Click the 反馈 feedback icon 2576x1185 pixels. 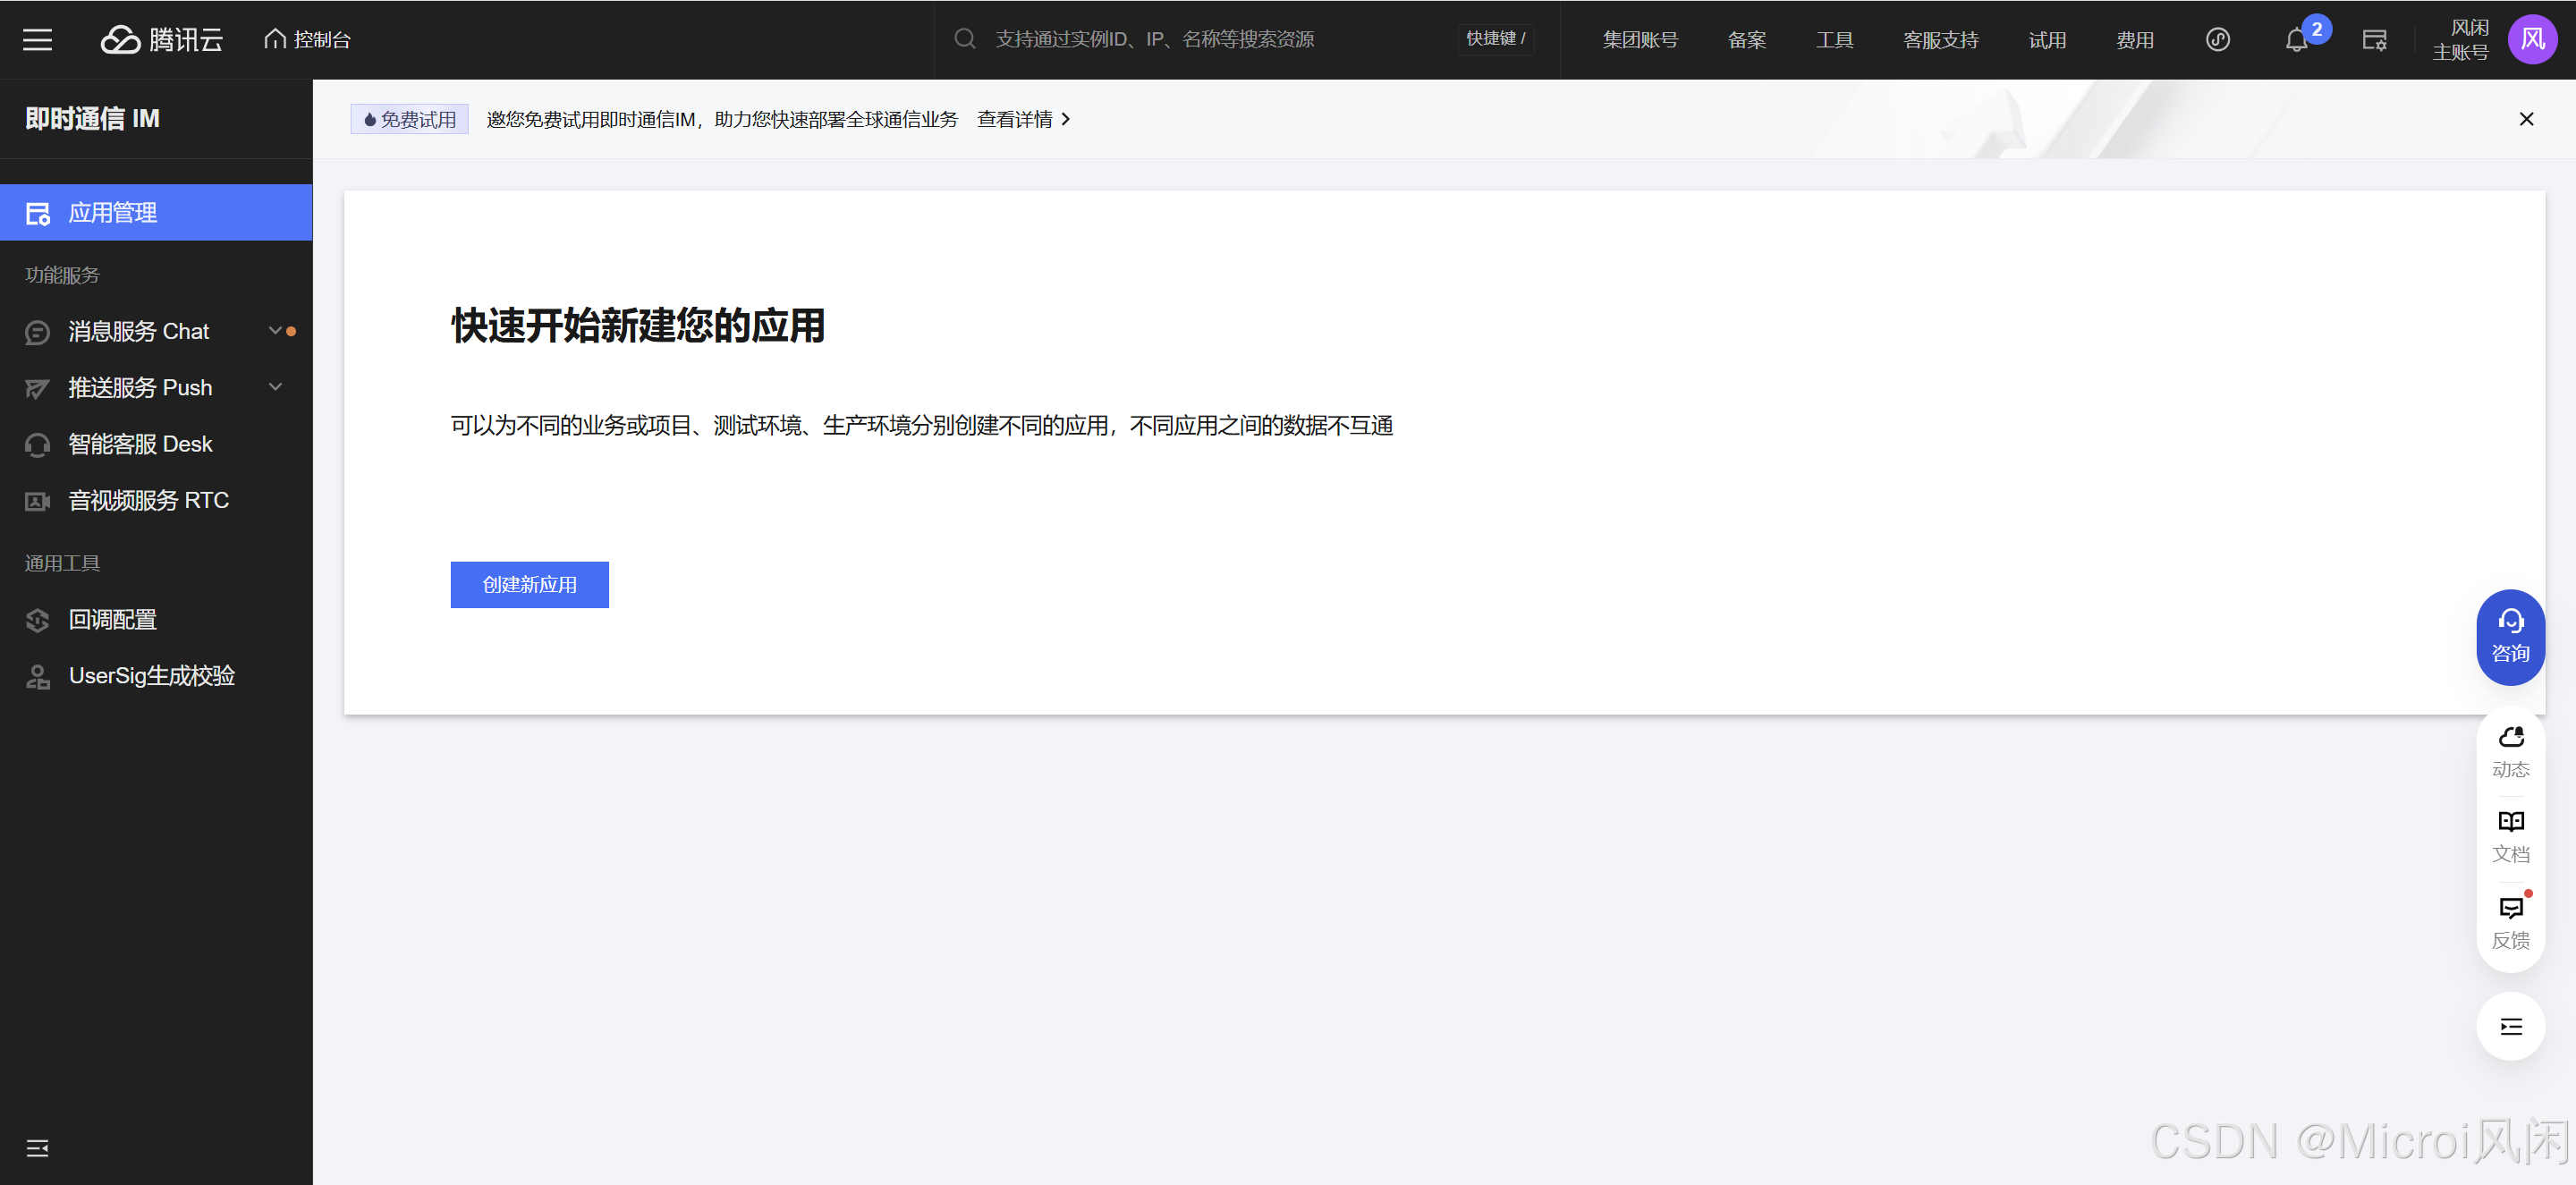[x=2510, y=922]
